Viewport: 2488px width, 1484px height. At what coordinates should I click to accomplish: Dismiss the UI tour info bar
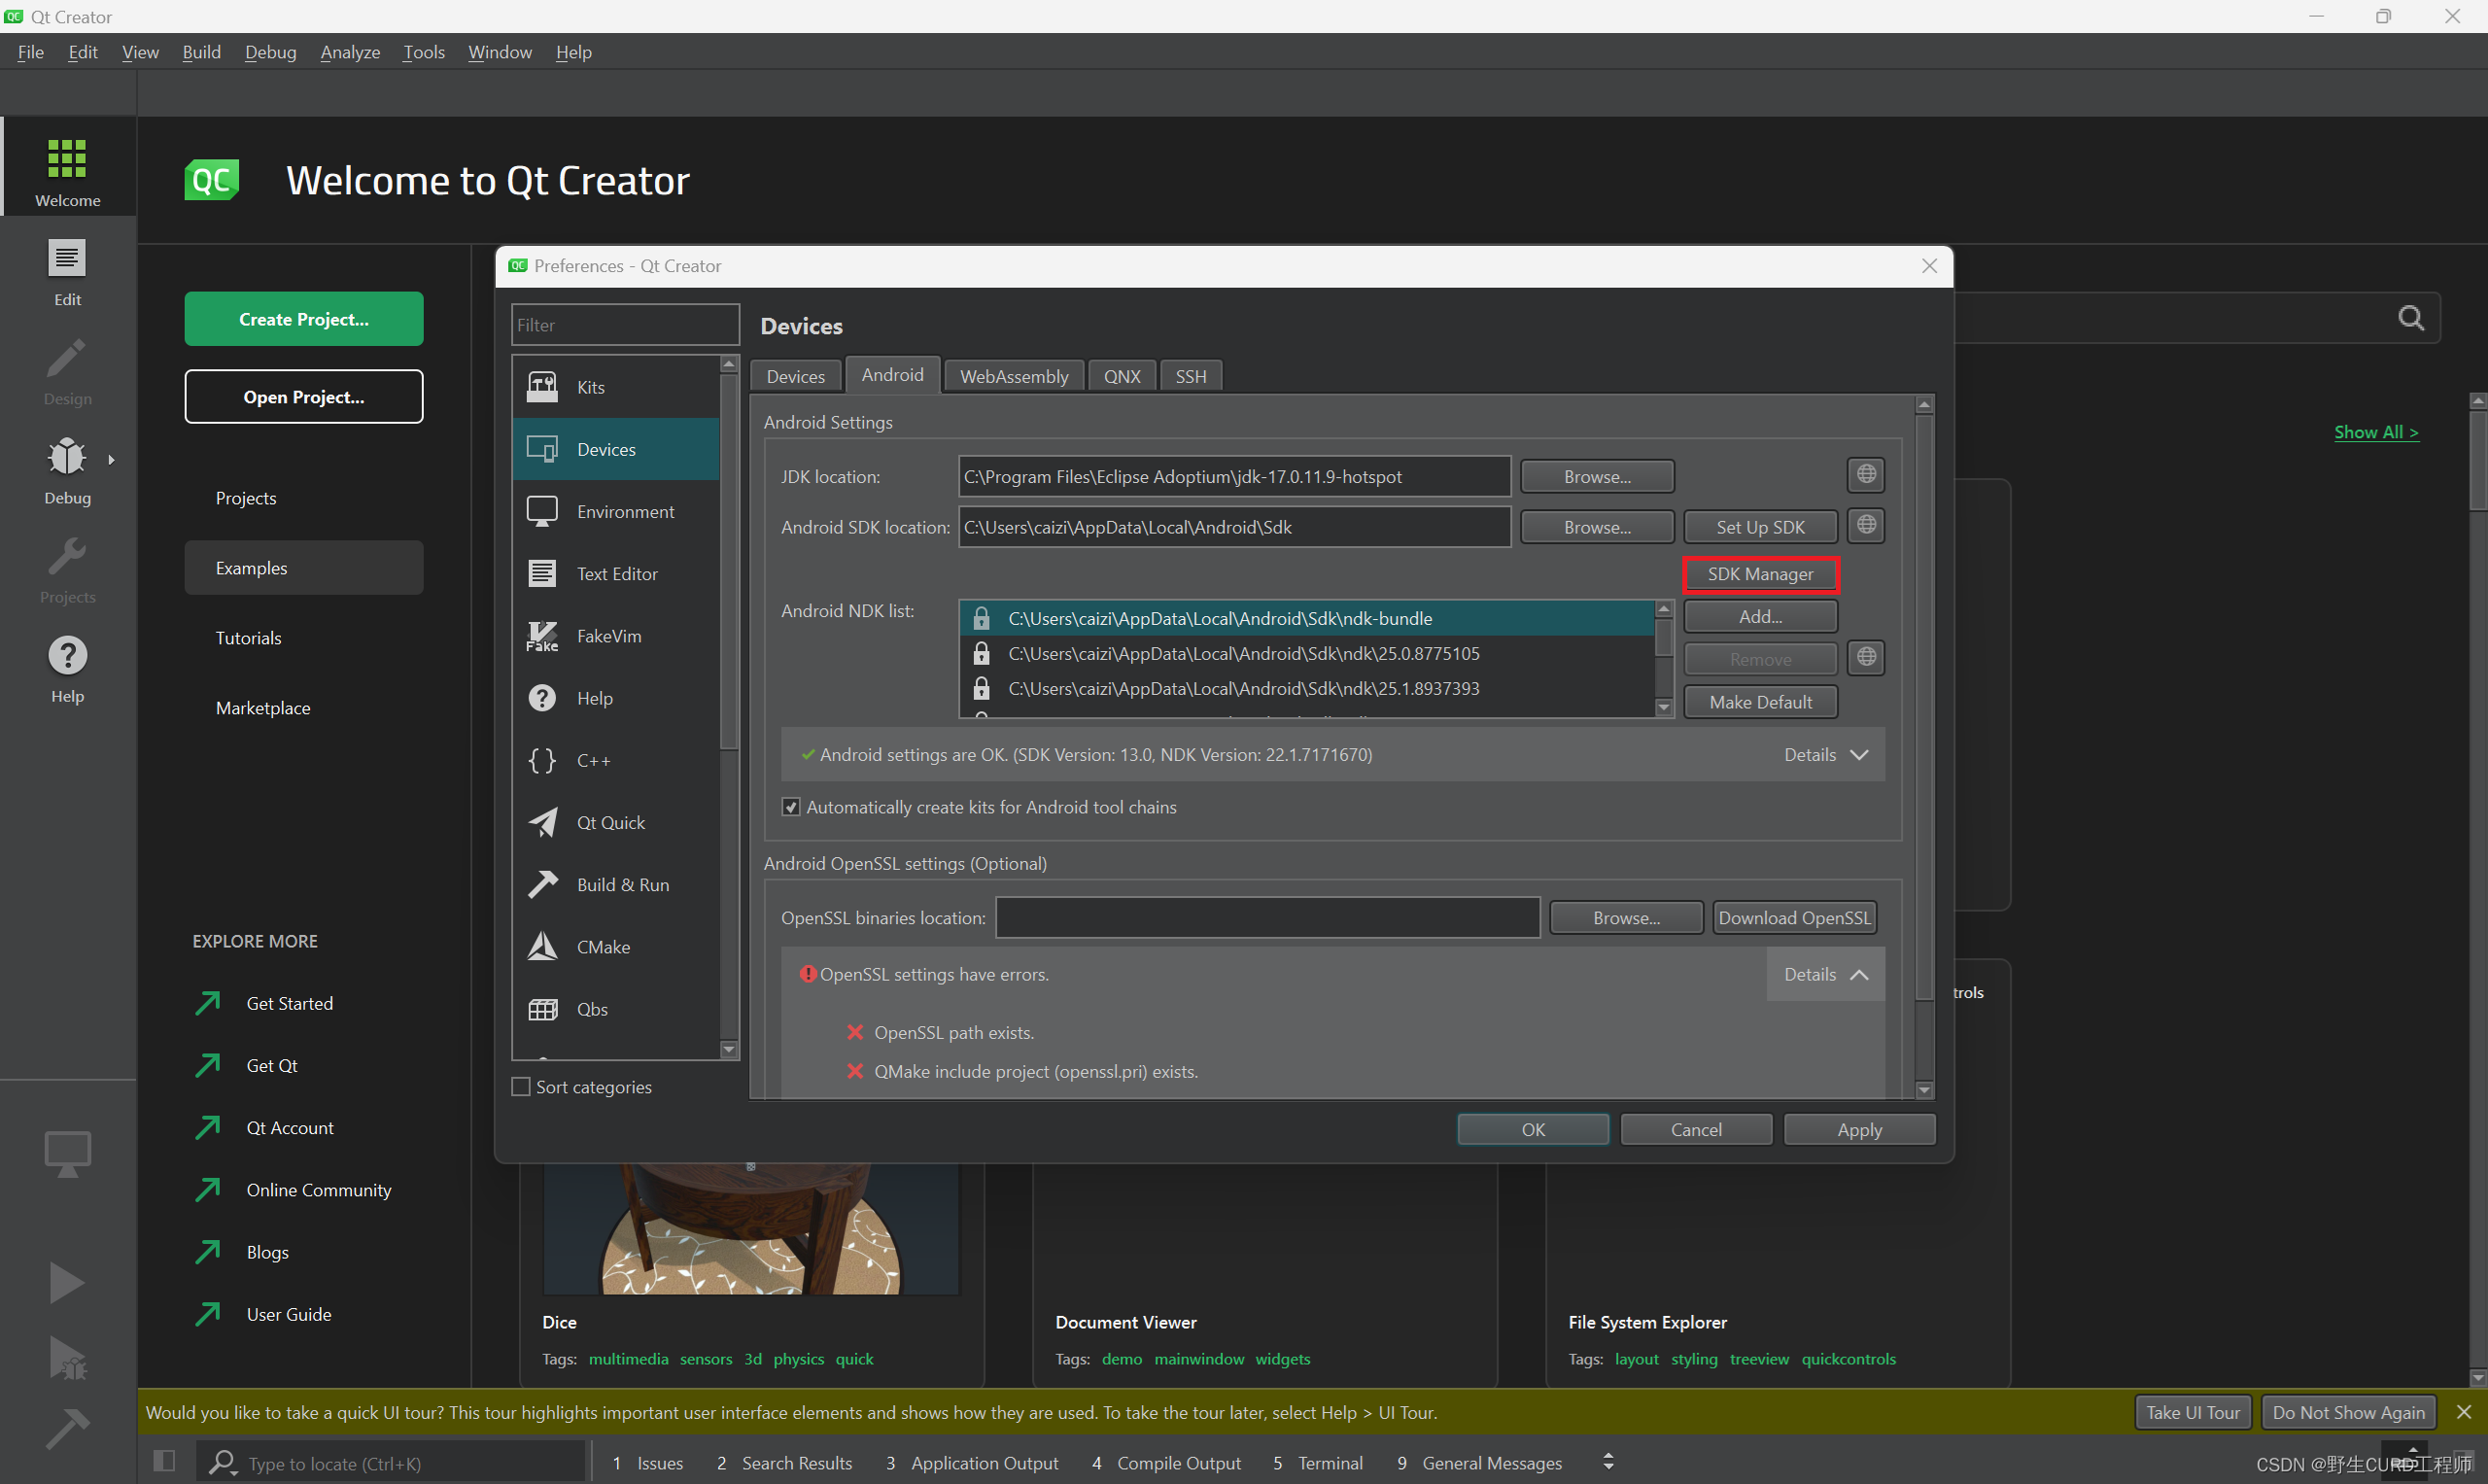click(x=2463, y=1412)
